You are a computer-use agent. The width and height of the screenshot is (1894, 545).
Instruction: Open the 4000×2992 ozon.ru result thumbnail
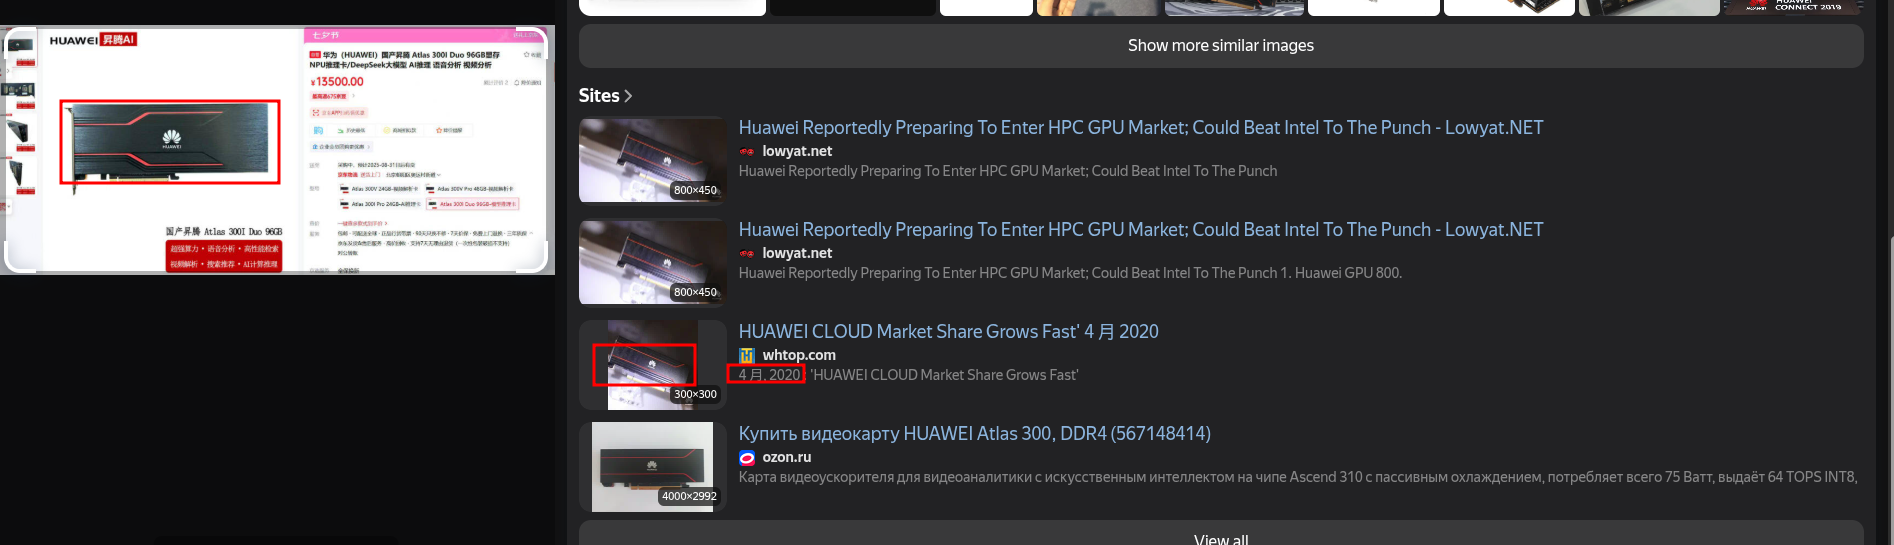pos(652,467)
